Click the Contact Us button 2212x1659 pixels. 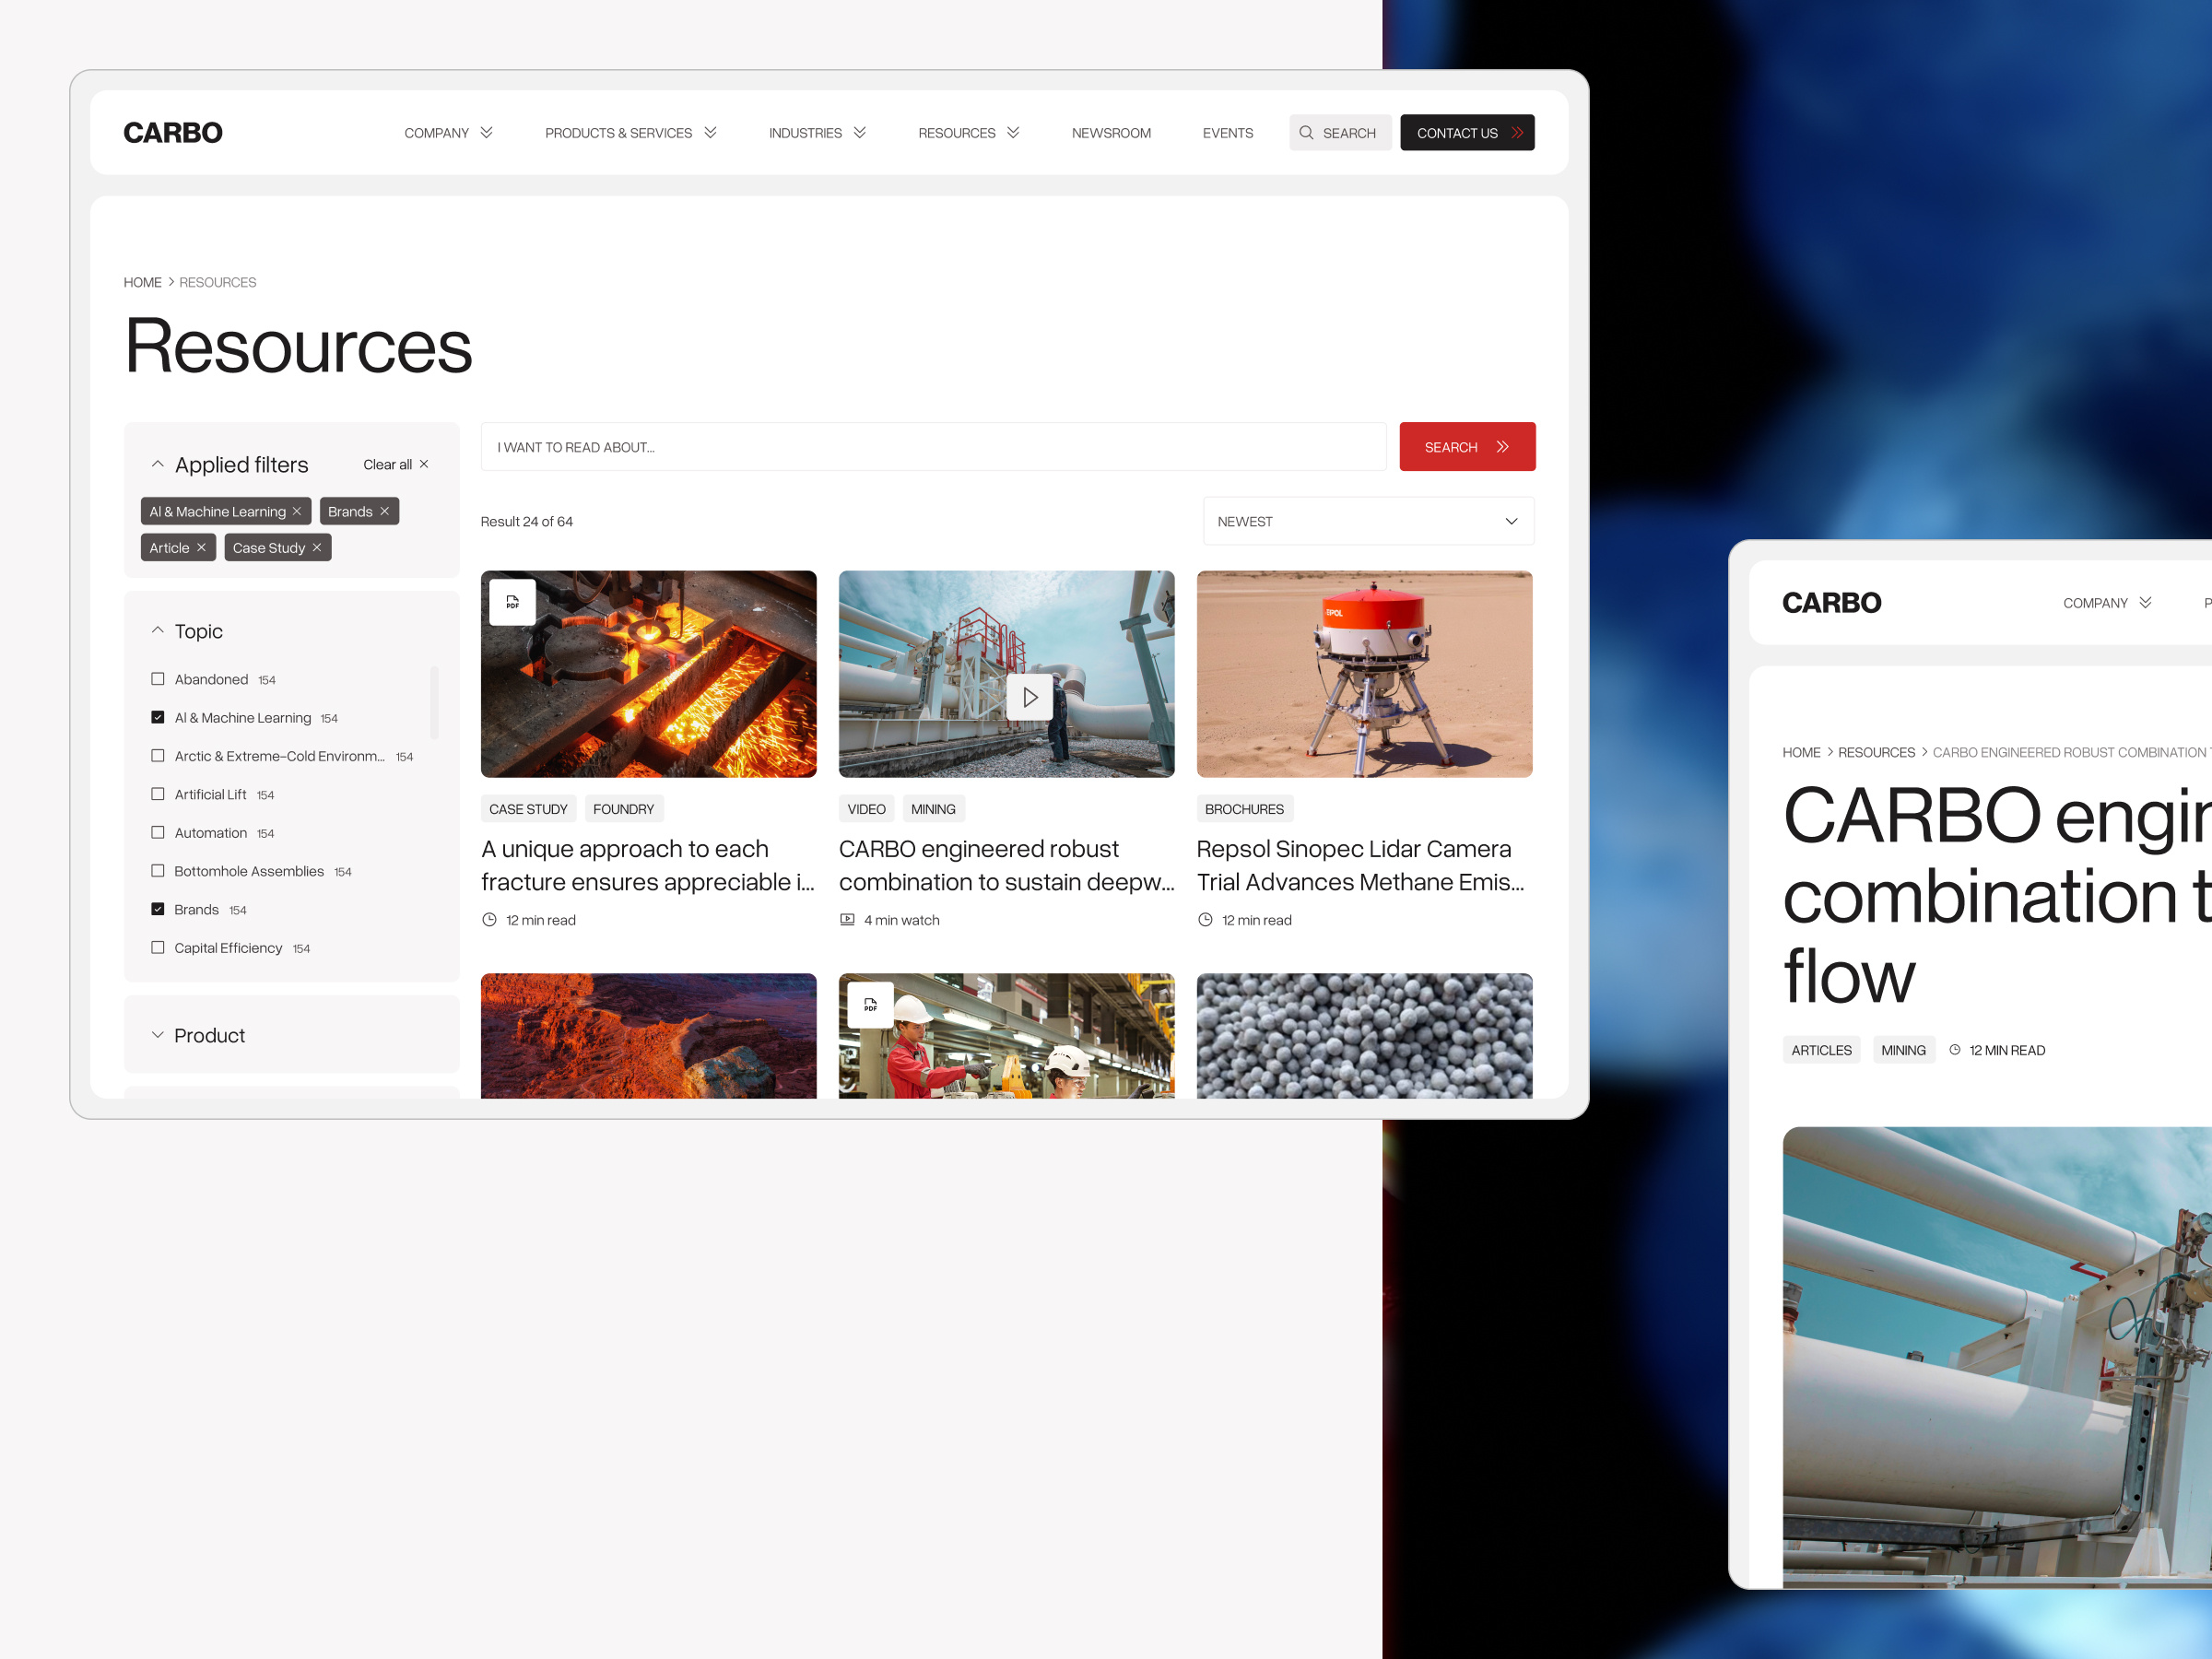click(x=1467, y=133)
